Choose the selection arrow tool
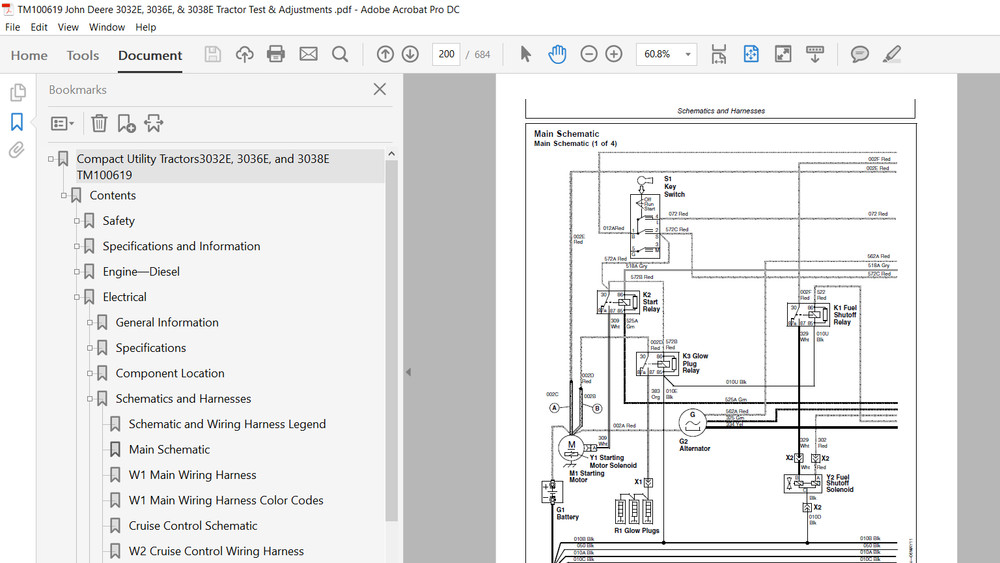 [526, 54]
